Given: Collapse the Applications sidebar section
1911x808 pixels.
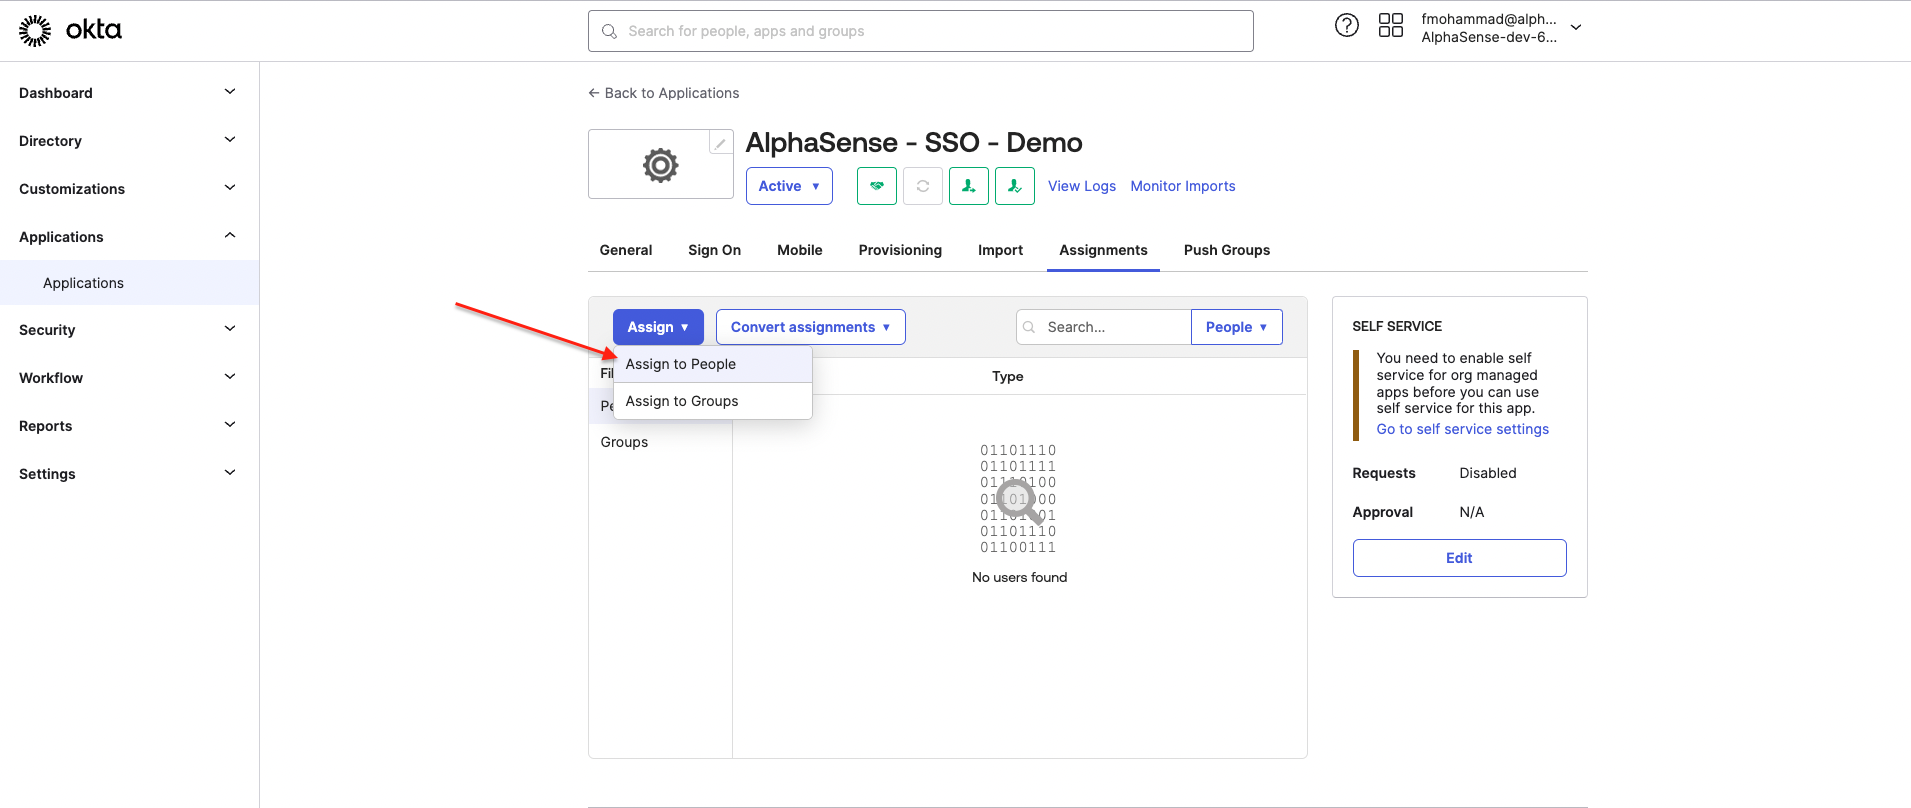Looking at the screenshot, I should click(x=129, y=237).
